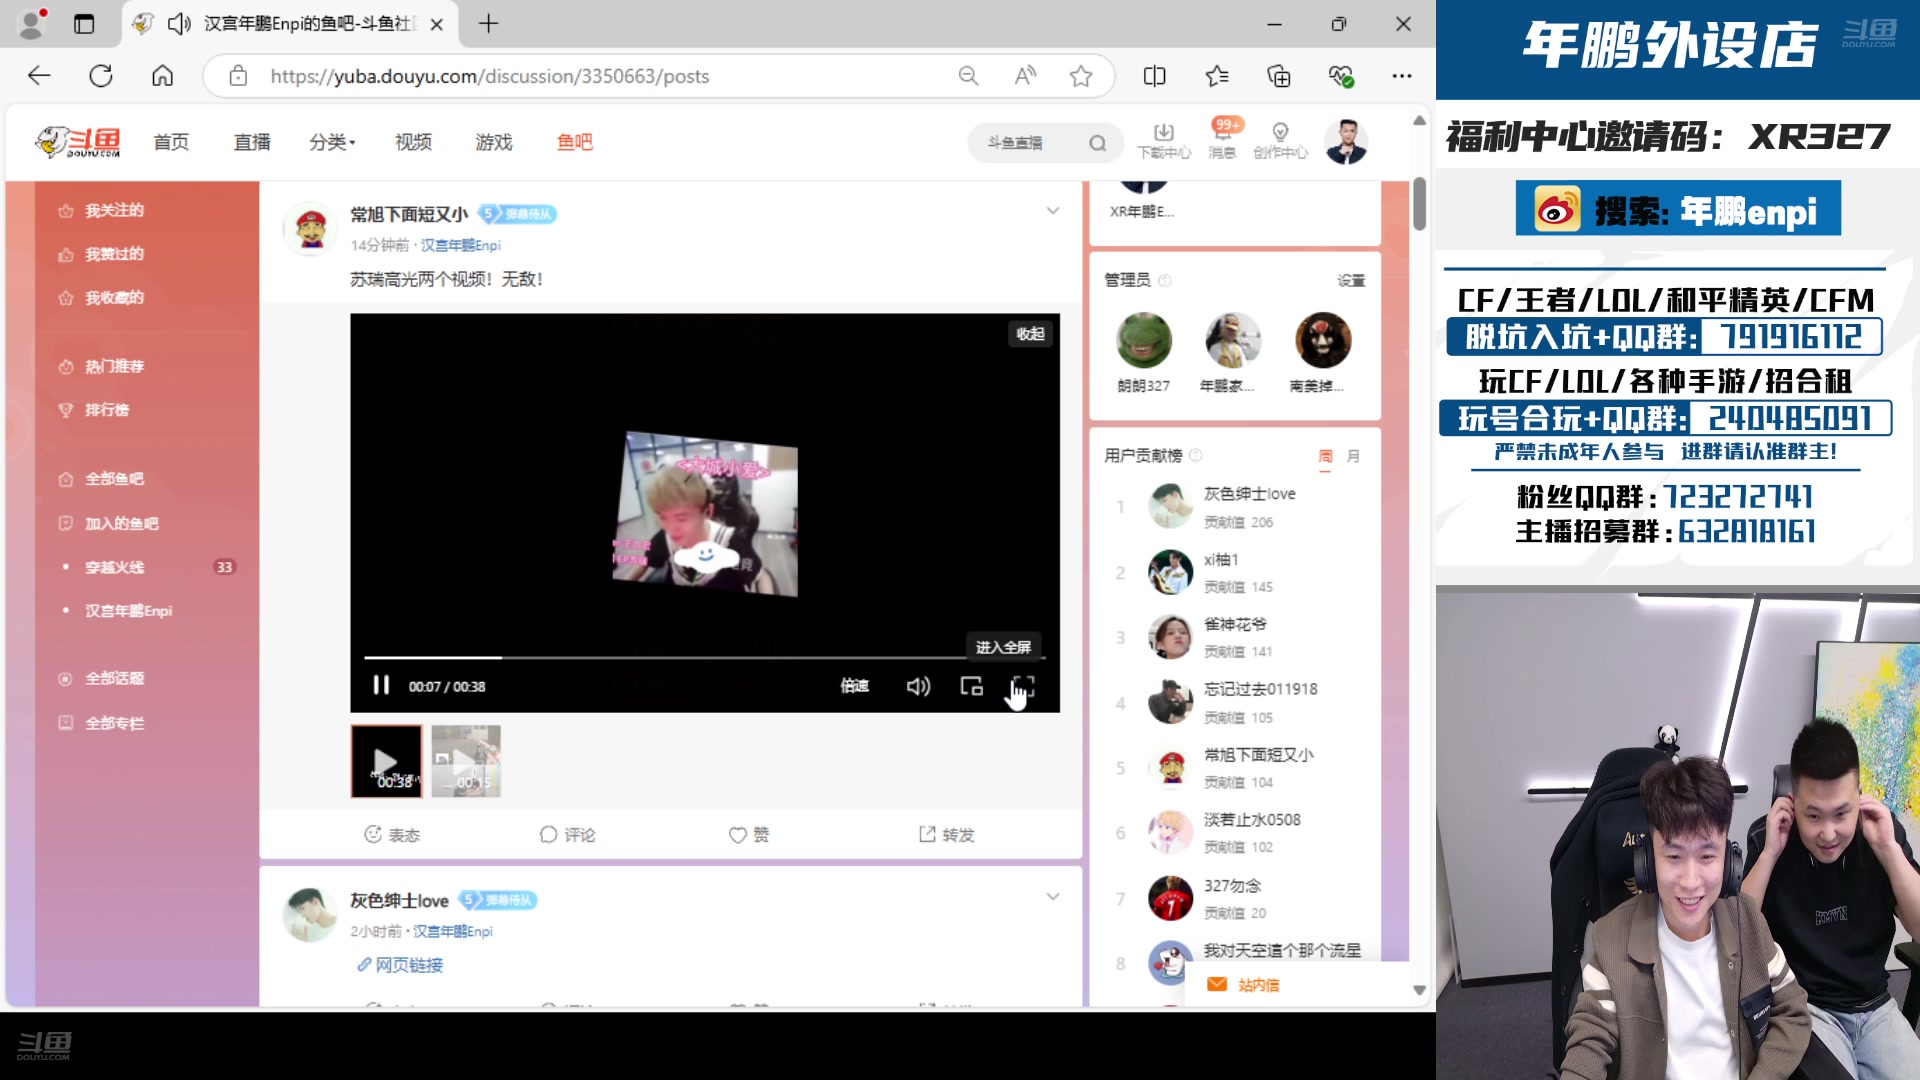Mute the video volume icon
The image size is (1920, 1080).
point(918,686)
